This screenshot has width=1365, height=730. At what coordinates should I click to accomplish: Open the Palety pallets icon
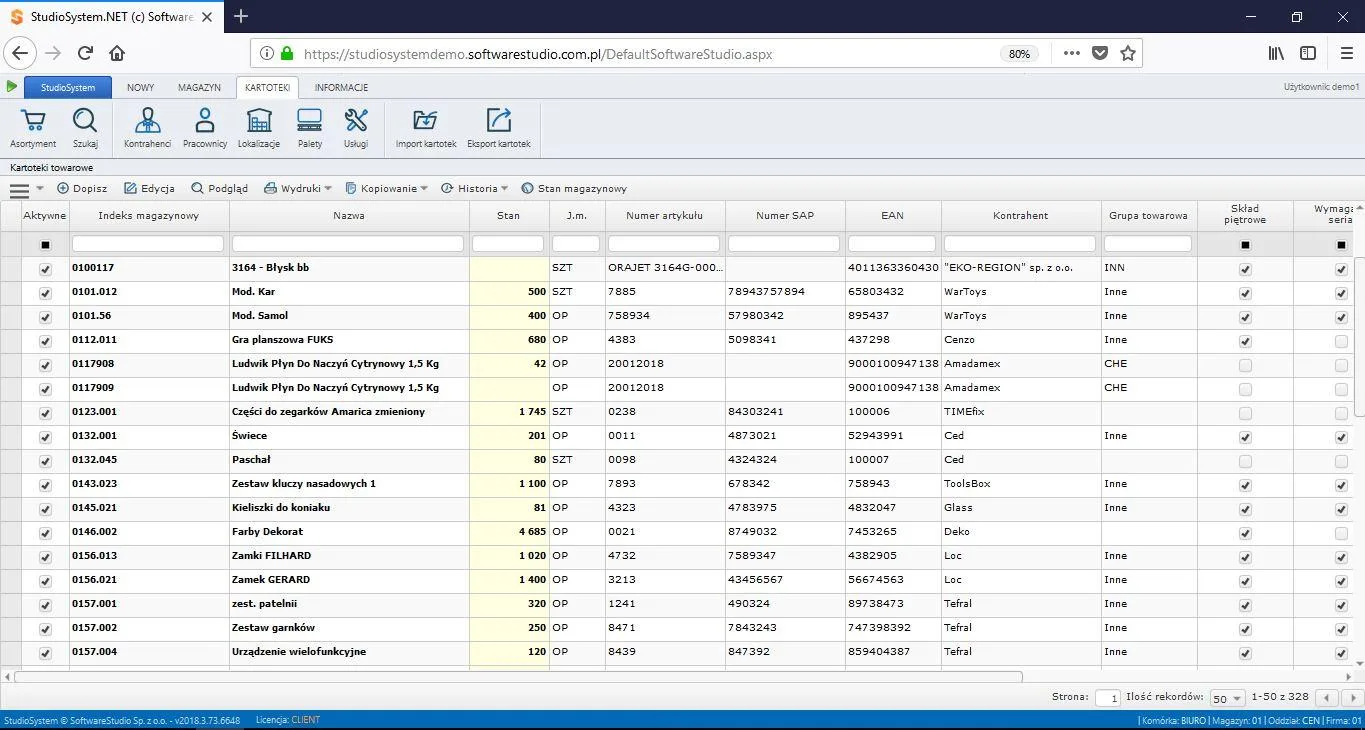coord(310,129)
